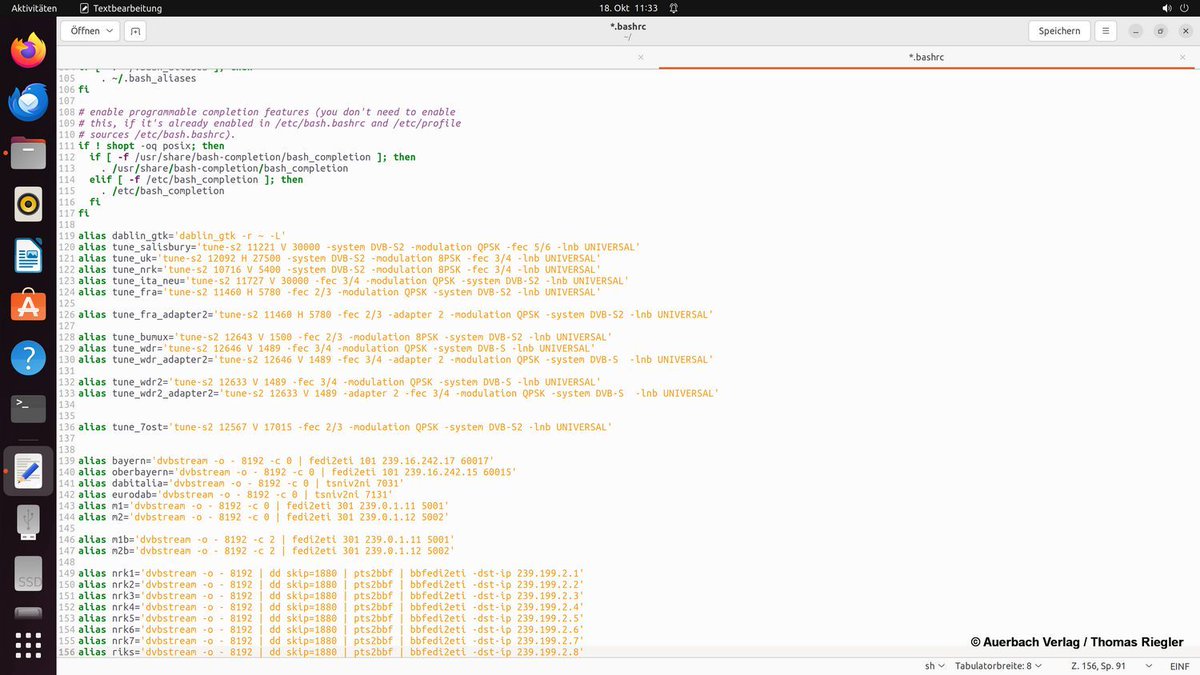Click the alias nrk1 line

pyautogui.click(x=331, y=573)
